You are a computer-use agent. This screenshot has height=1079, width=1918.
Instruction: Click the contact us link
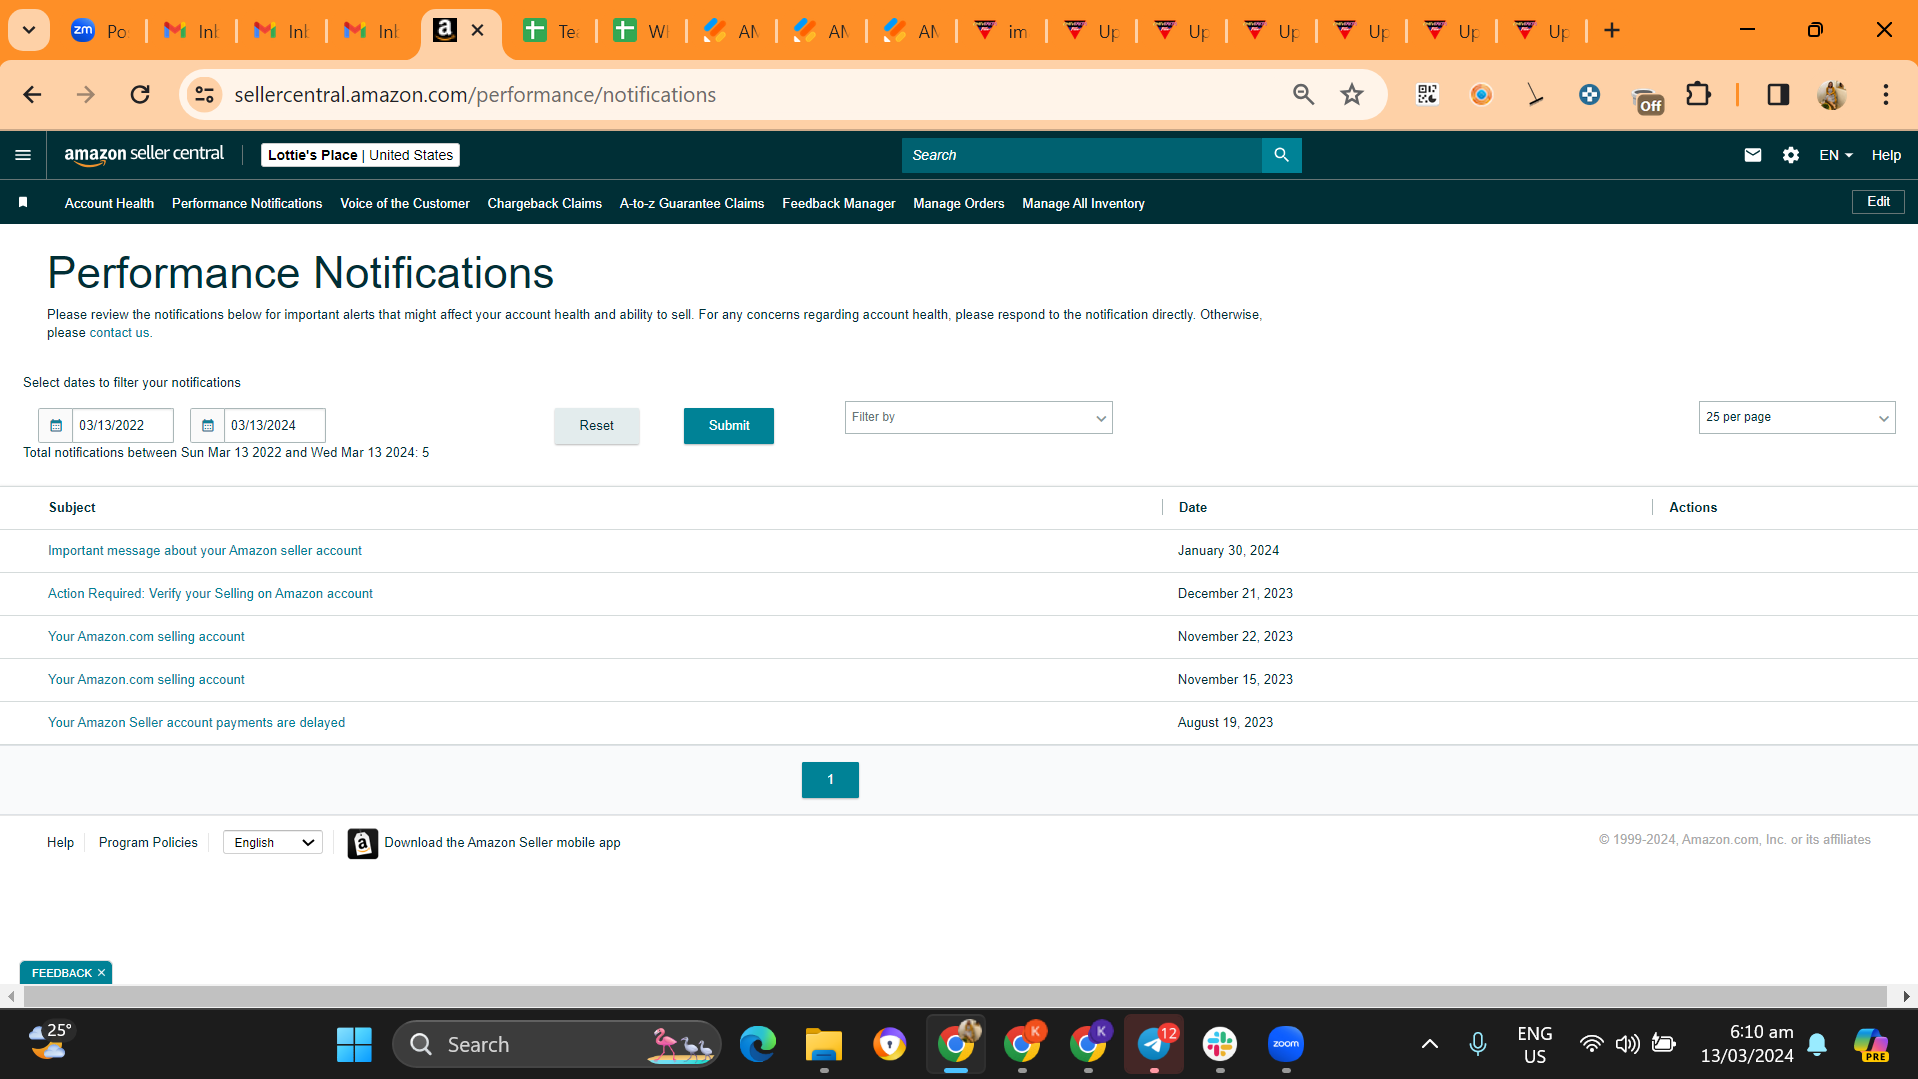point(119,333)
